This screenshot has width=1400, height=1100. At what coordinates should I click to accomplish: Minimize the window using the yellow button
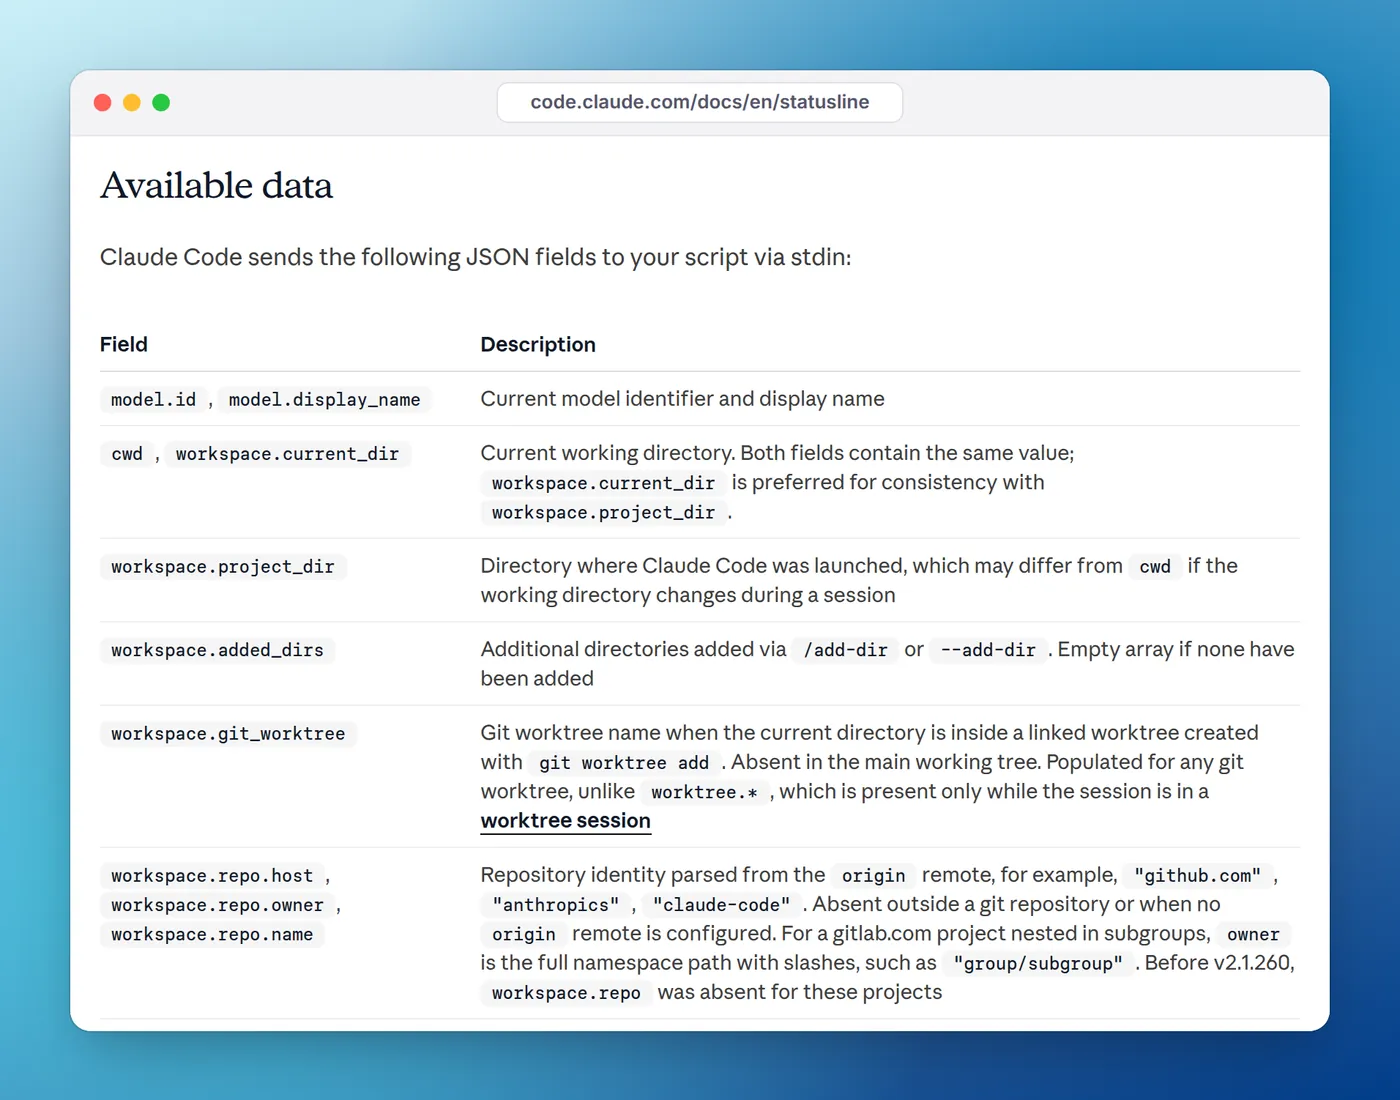132,102
